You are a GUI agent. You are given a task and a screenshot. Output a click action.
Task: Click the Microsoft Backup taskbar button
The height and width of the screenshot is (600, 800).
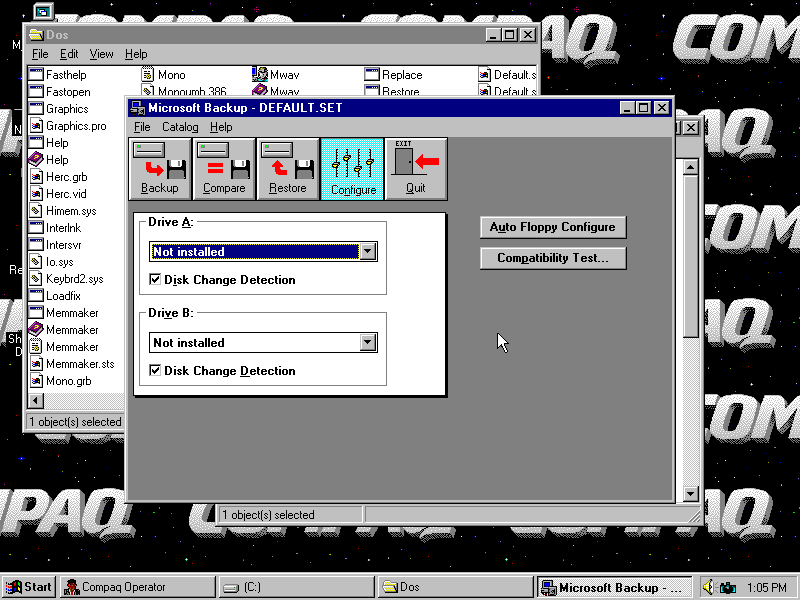pos(614,587)
